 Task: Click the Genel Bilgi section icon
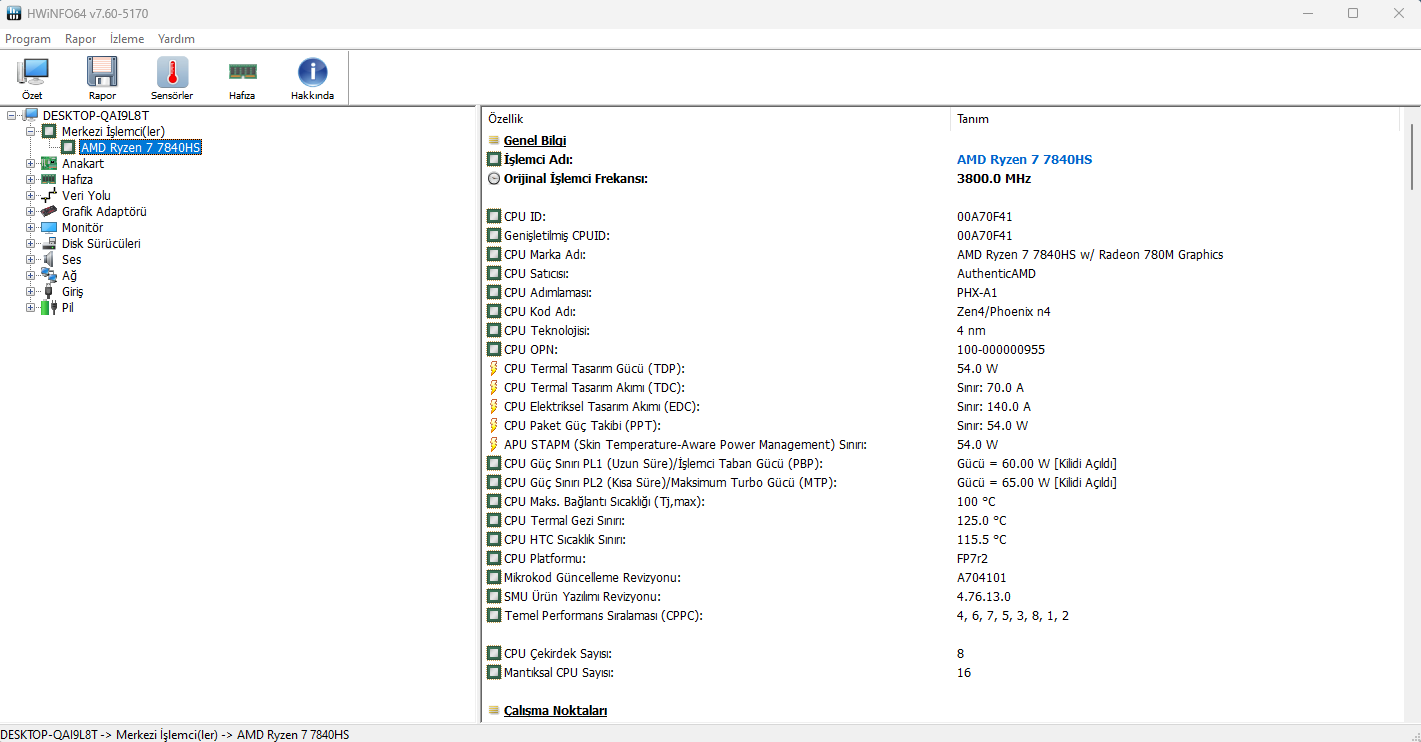tap(494, 141)
